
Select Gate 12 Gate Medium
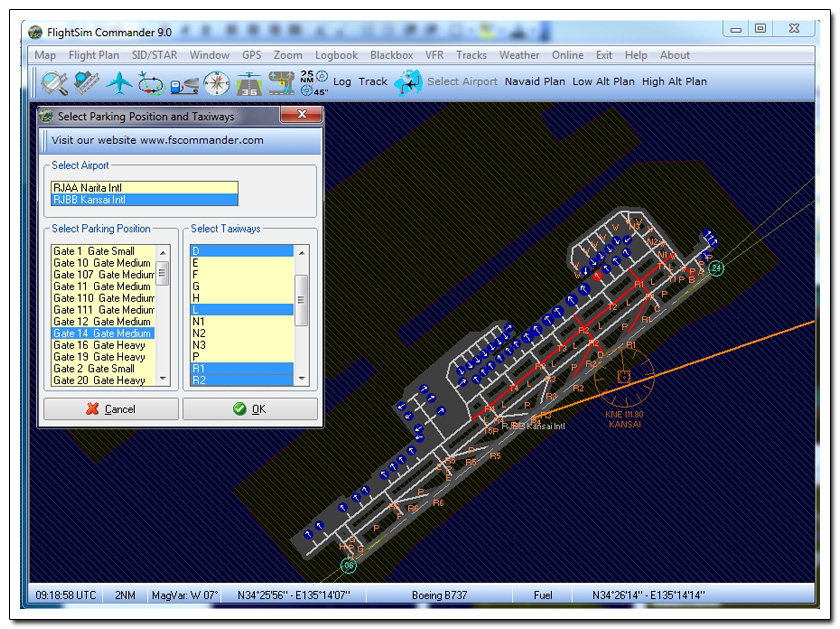pos(103,321)
